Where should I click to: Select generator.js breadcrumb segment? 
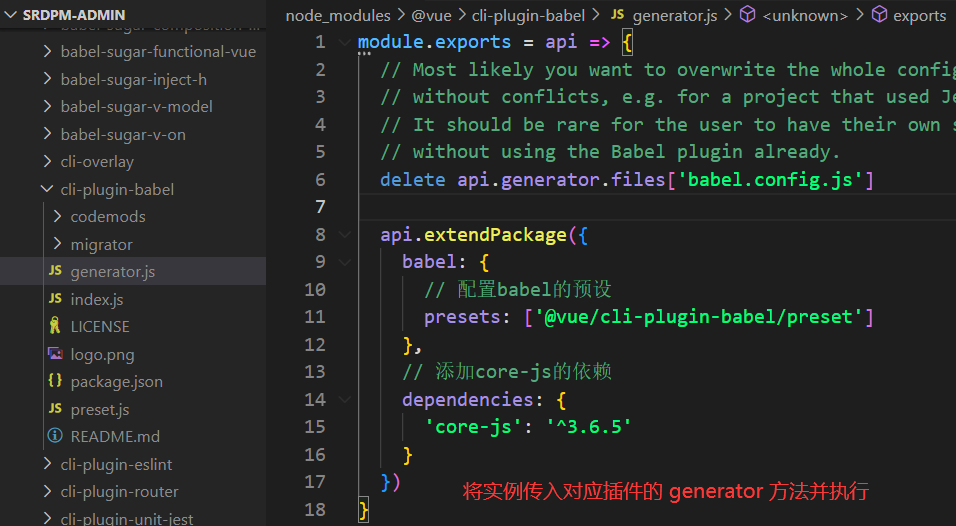pos(675,15)
